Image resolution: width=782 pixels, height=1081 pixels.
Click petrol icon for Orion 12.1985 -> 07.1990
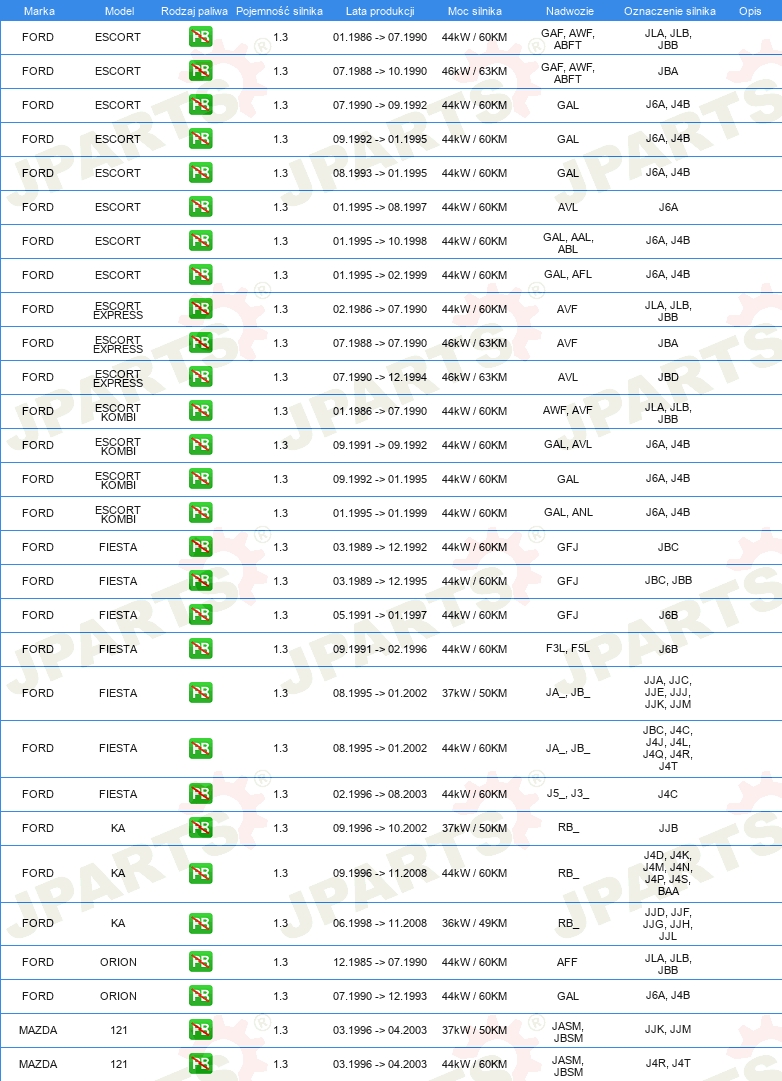click(x=201, y=962)
